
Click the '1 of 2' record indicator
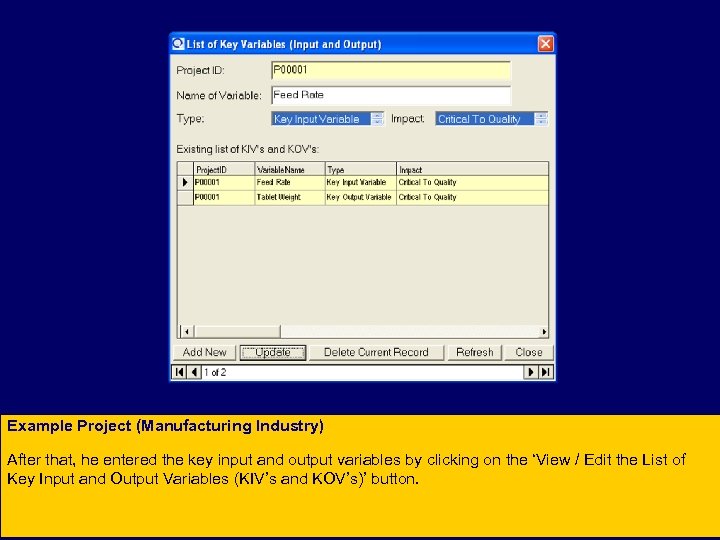click(x=215, y=372)
